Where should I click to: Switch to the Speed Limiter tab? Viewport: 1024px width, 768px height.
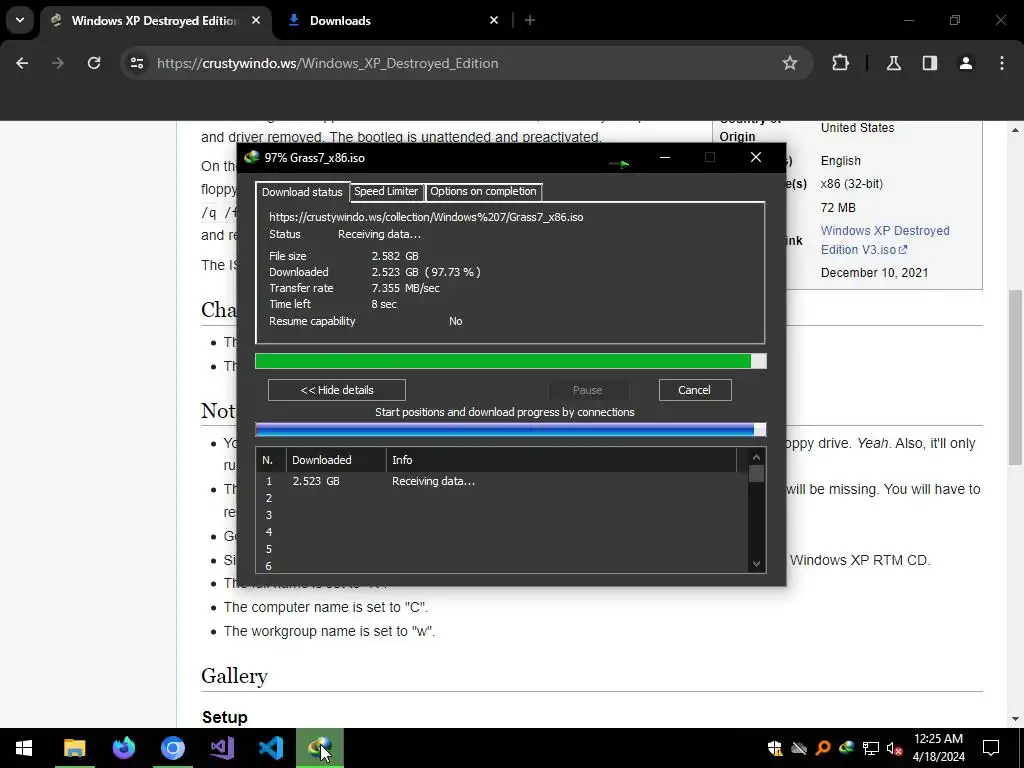(x=386, y=191)
